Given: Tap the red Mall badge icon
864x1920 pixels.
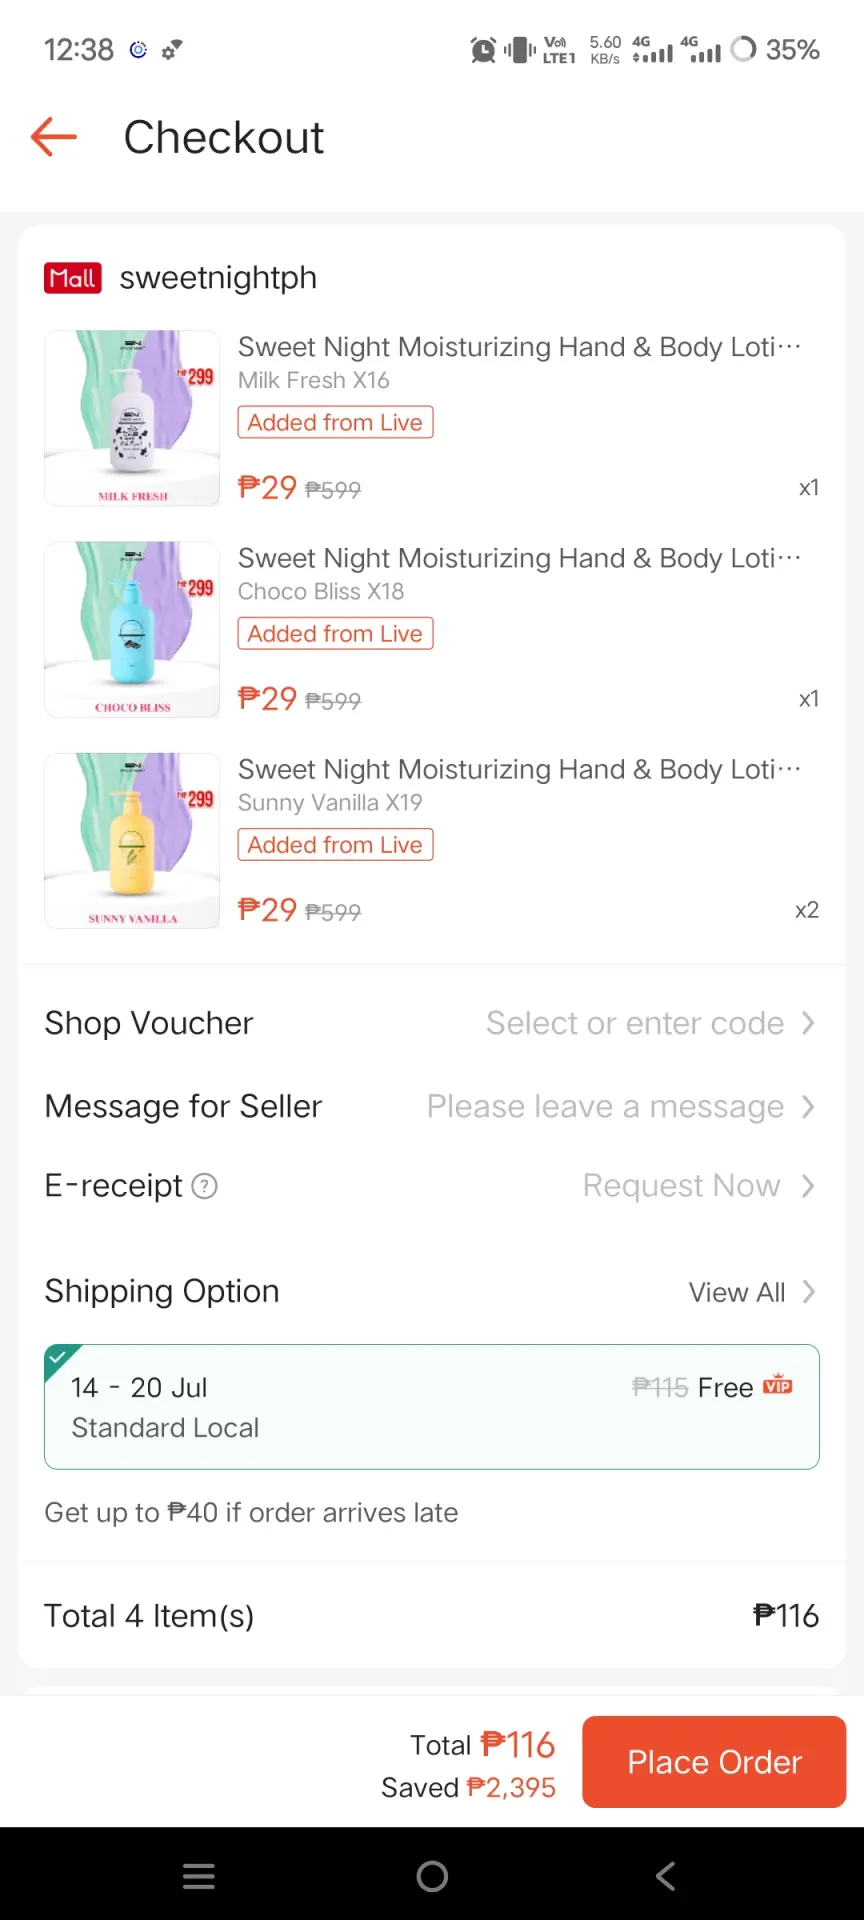Looking at the screenshot, I should (x=73, y=278).
